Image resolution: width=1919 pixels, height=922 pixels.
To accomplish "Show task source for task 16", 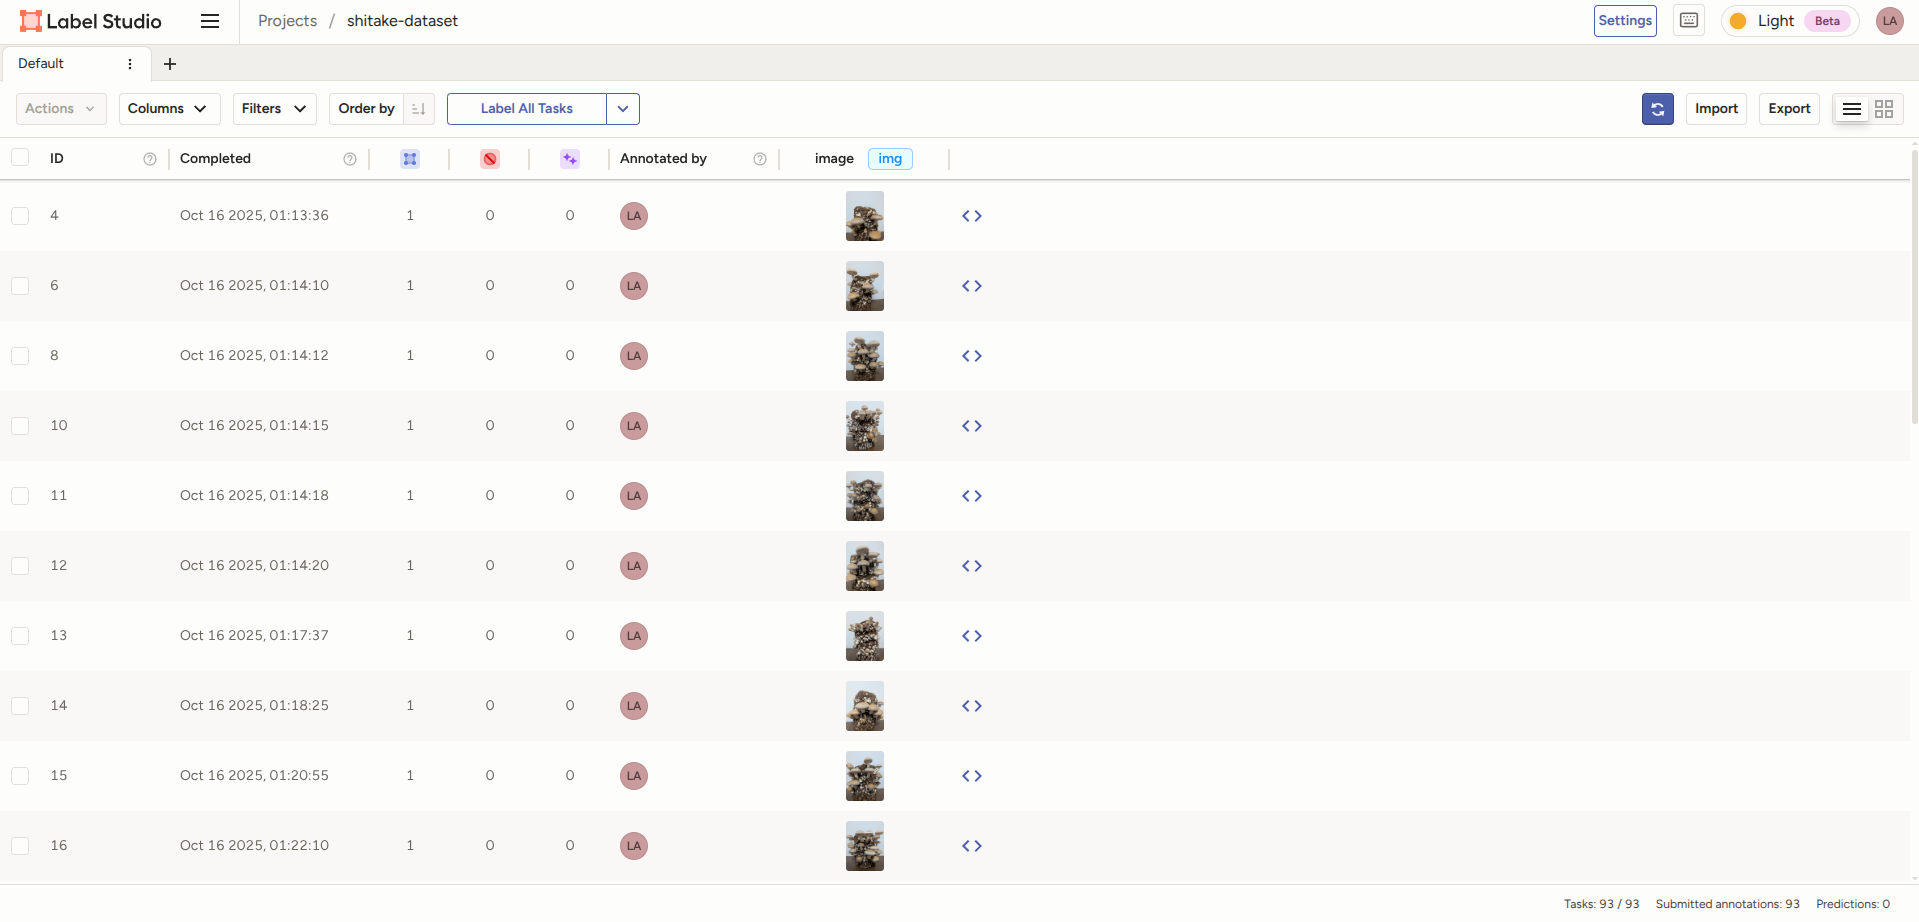I will 972,846.
